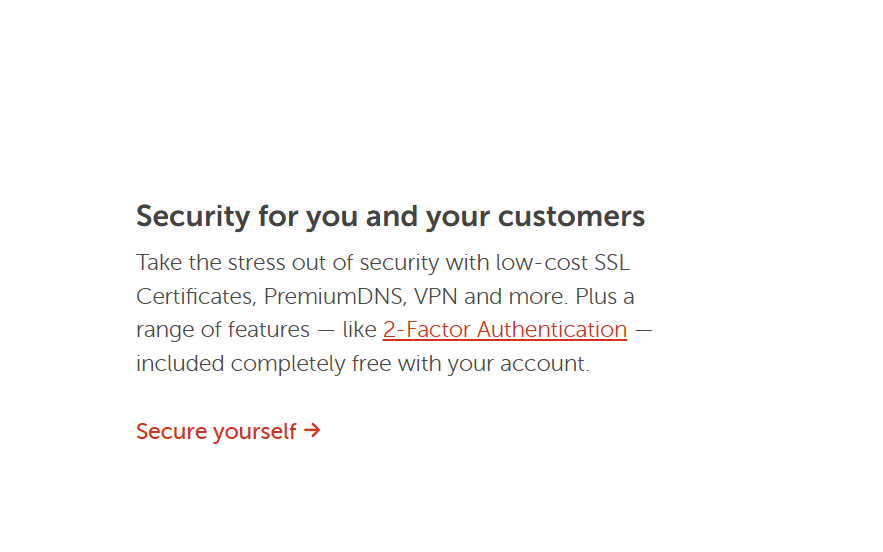Click the em dash after 2-Factor Authentication
Screen dimensions: 883x552
(644, 330)
